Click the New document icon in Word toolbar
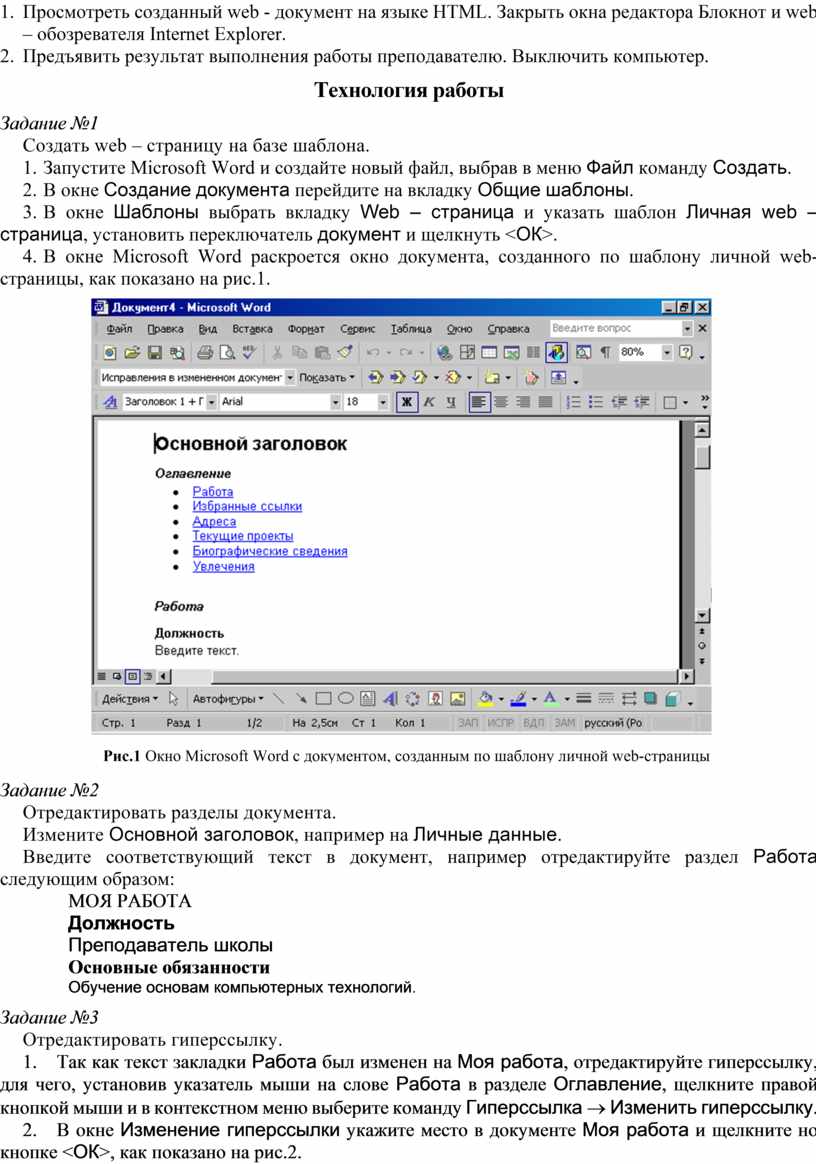Viewport: 816px width, 1164px height. pos(110,353)
